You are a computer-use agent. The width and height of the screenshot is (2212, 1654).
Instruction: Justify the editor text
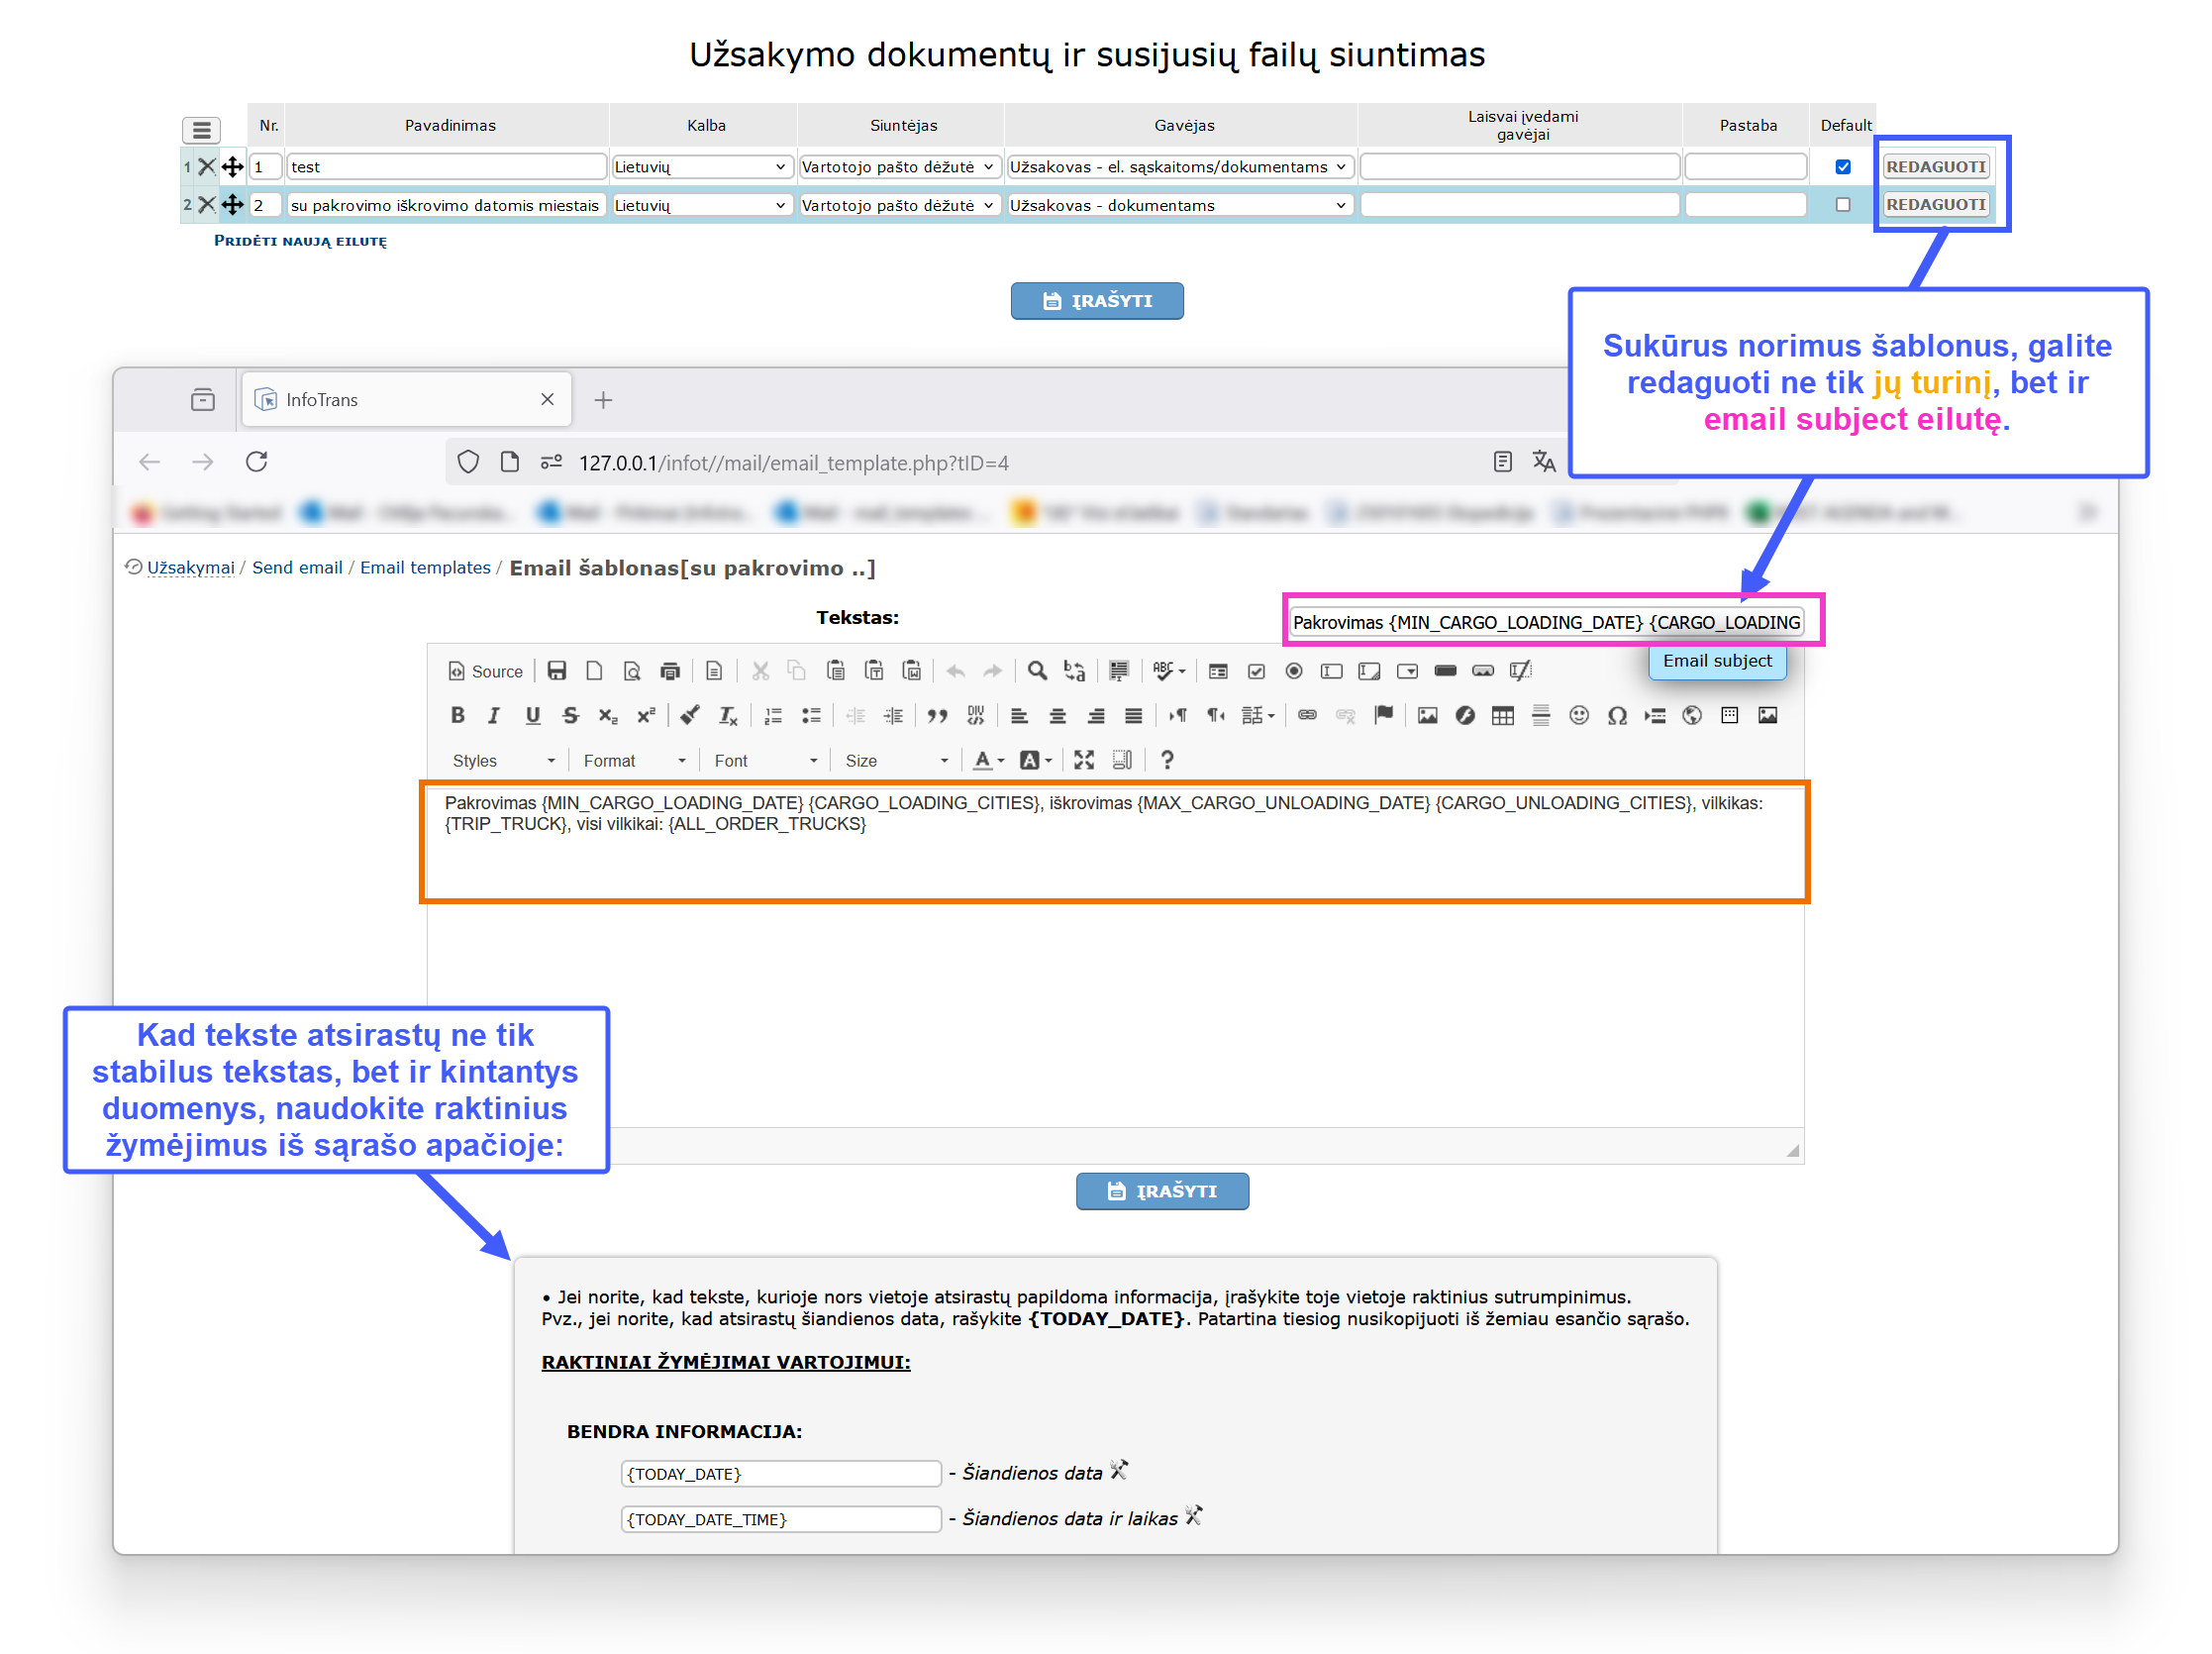pos(1133,715)
